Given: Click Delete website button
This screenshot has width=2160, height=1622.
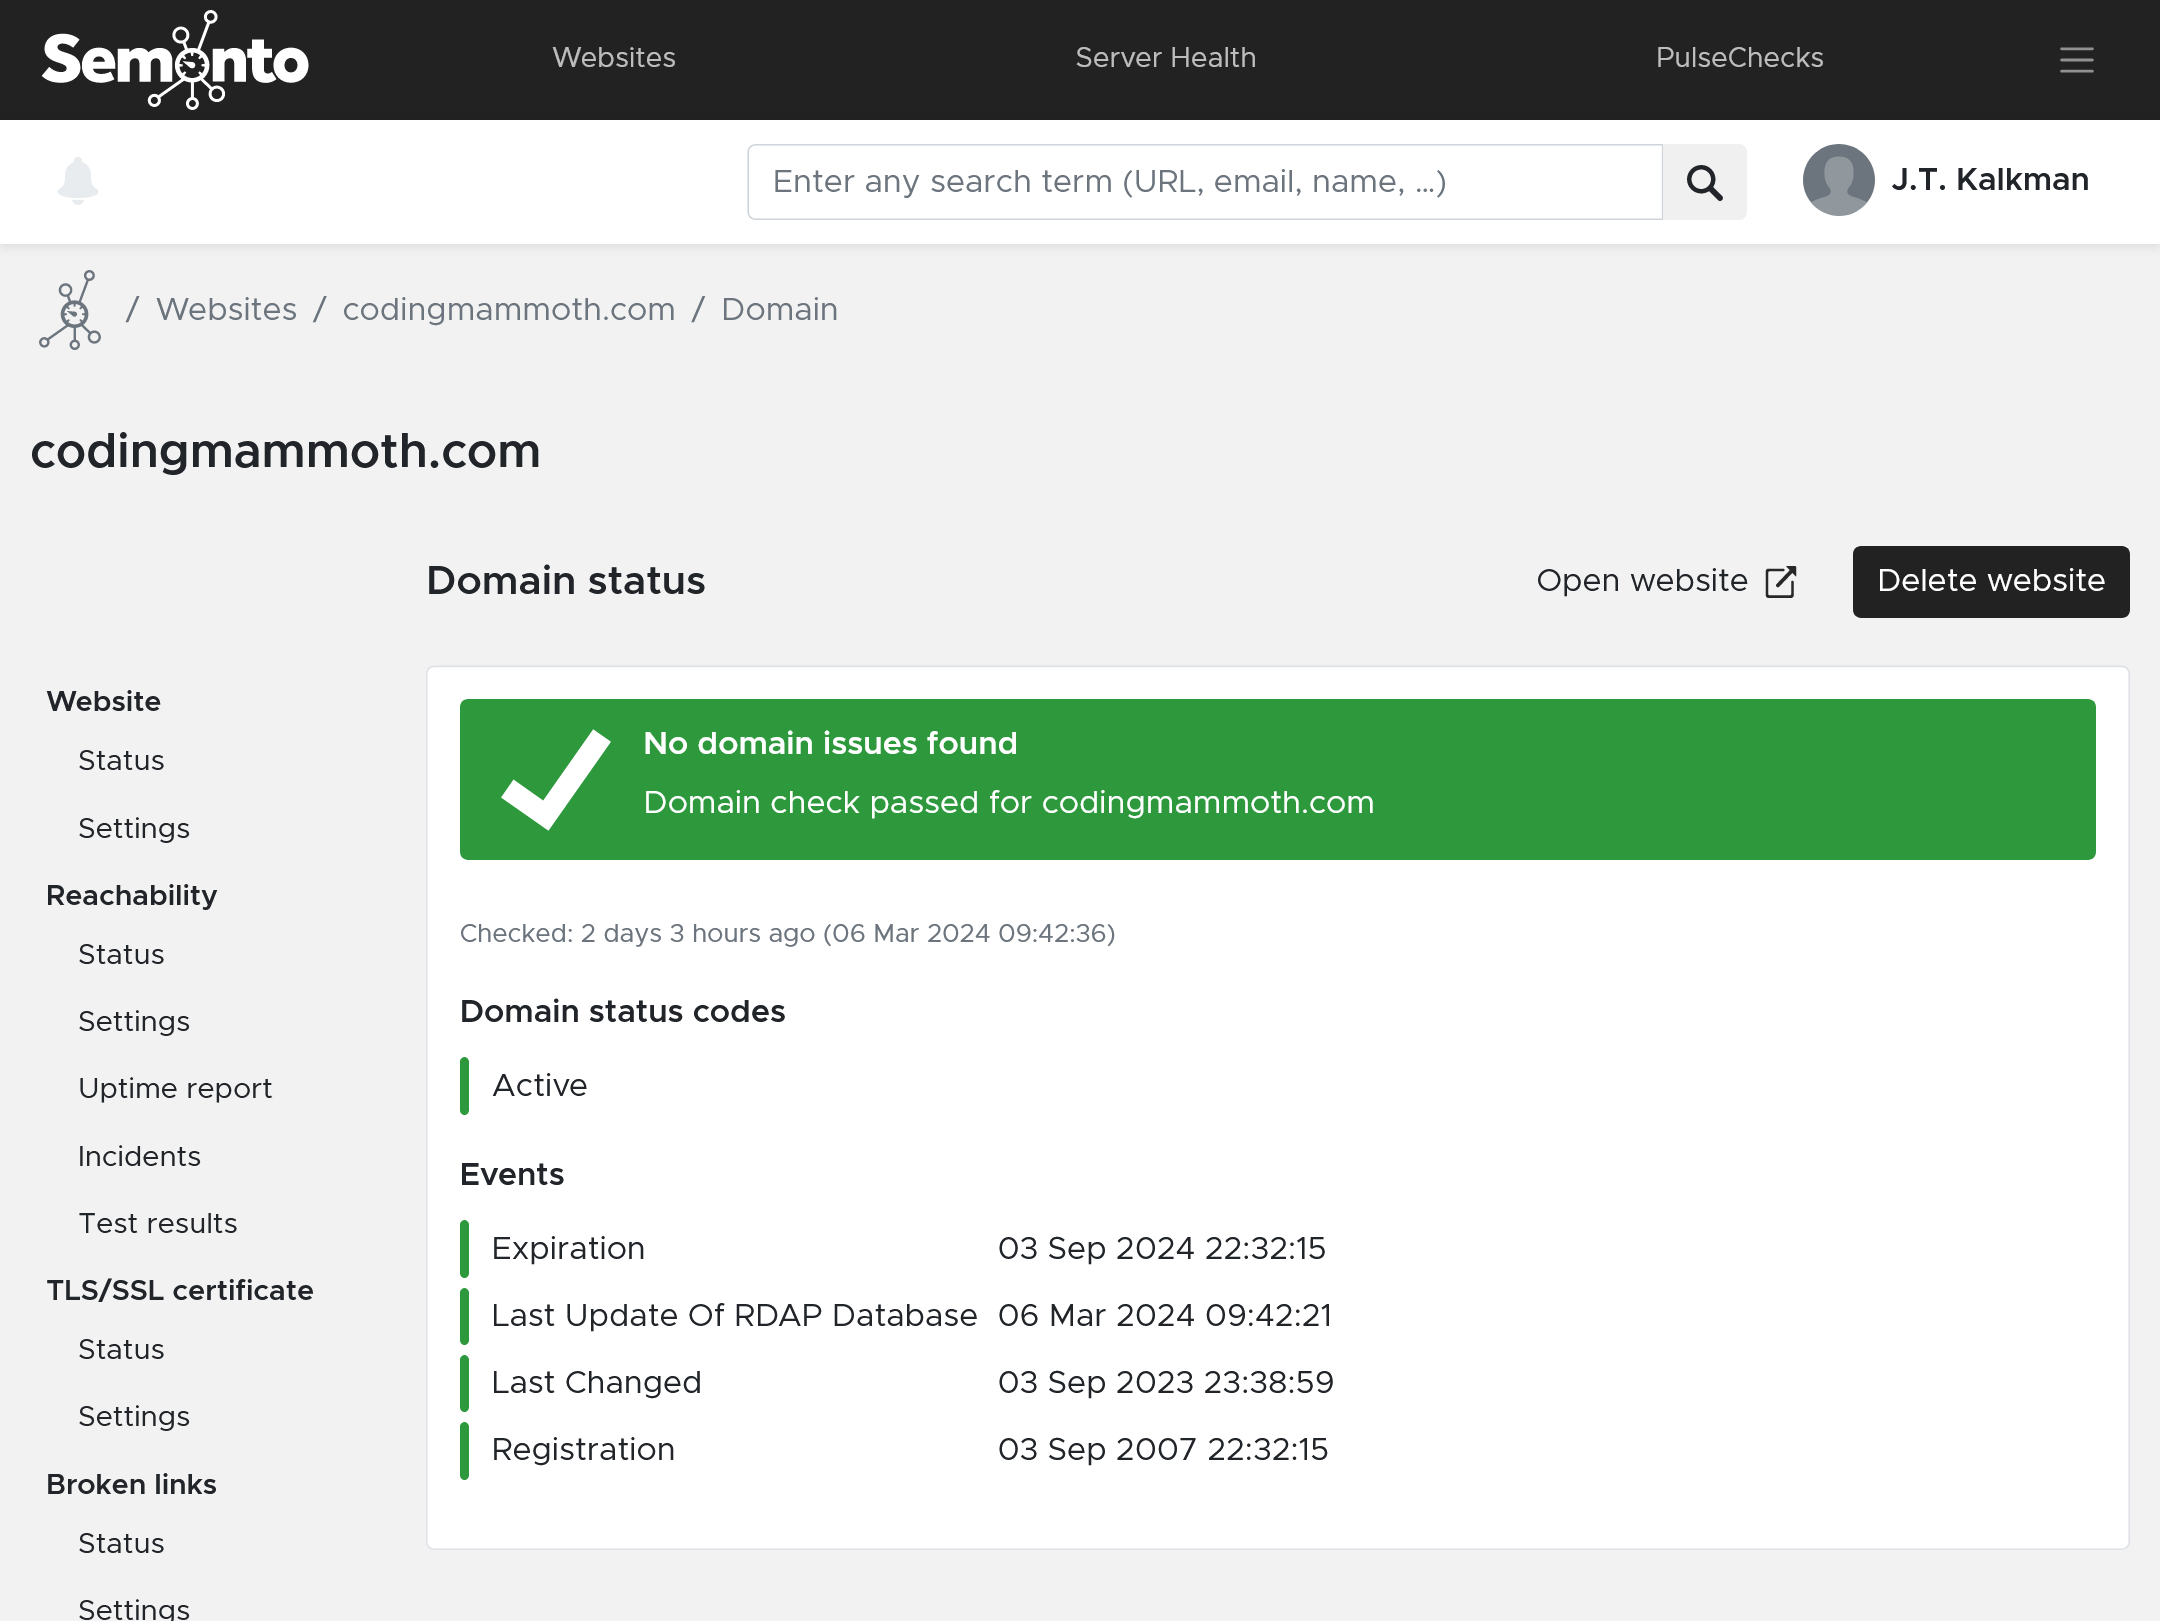Looking at the screenshot, I should [x=1990, y=582].
